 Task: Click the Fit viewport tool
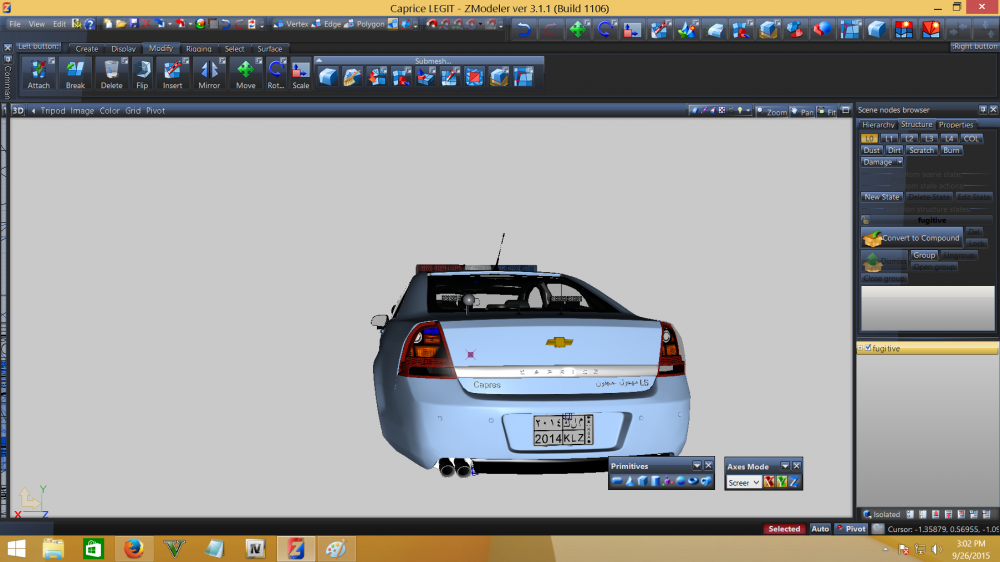tap(827, 111)
